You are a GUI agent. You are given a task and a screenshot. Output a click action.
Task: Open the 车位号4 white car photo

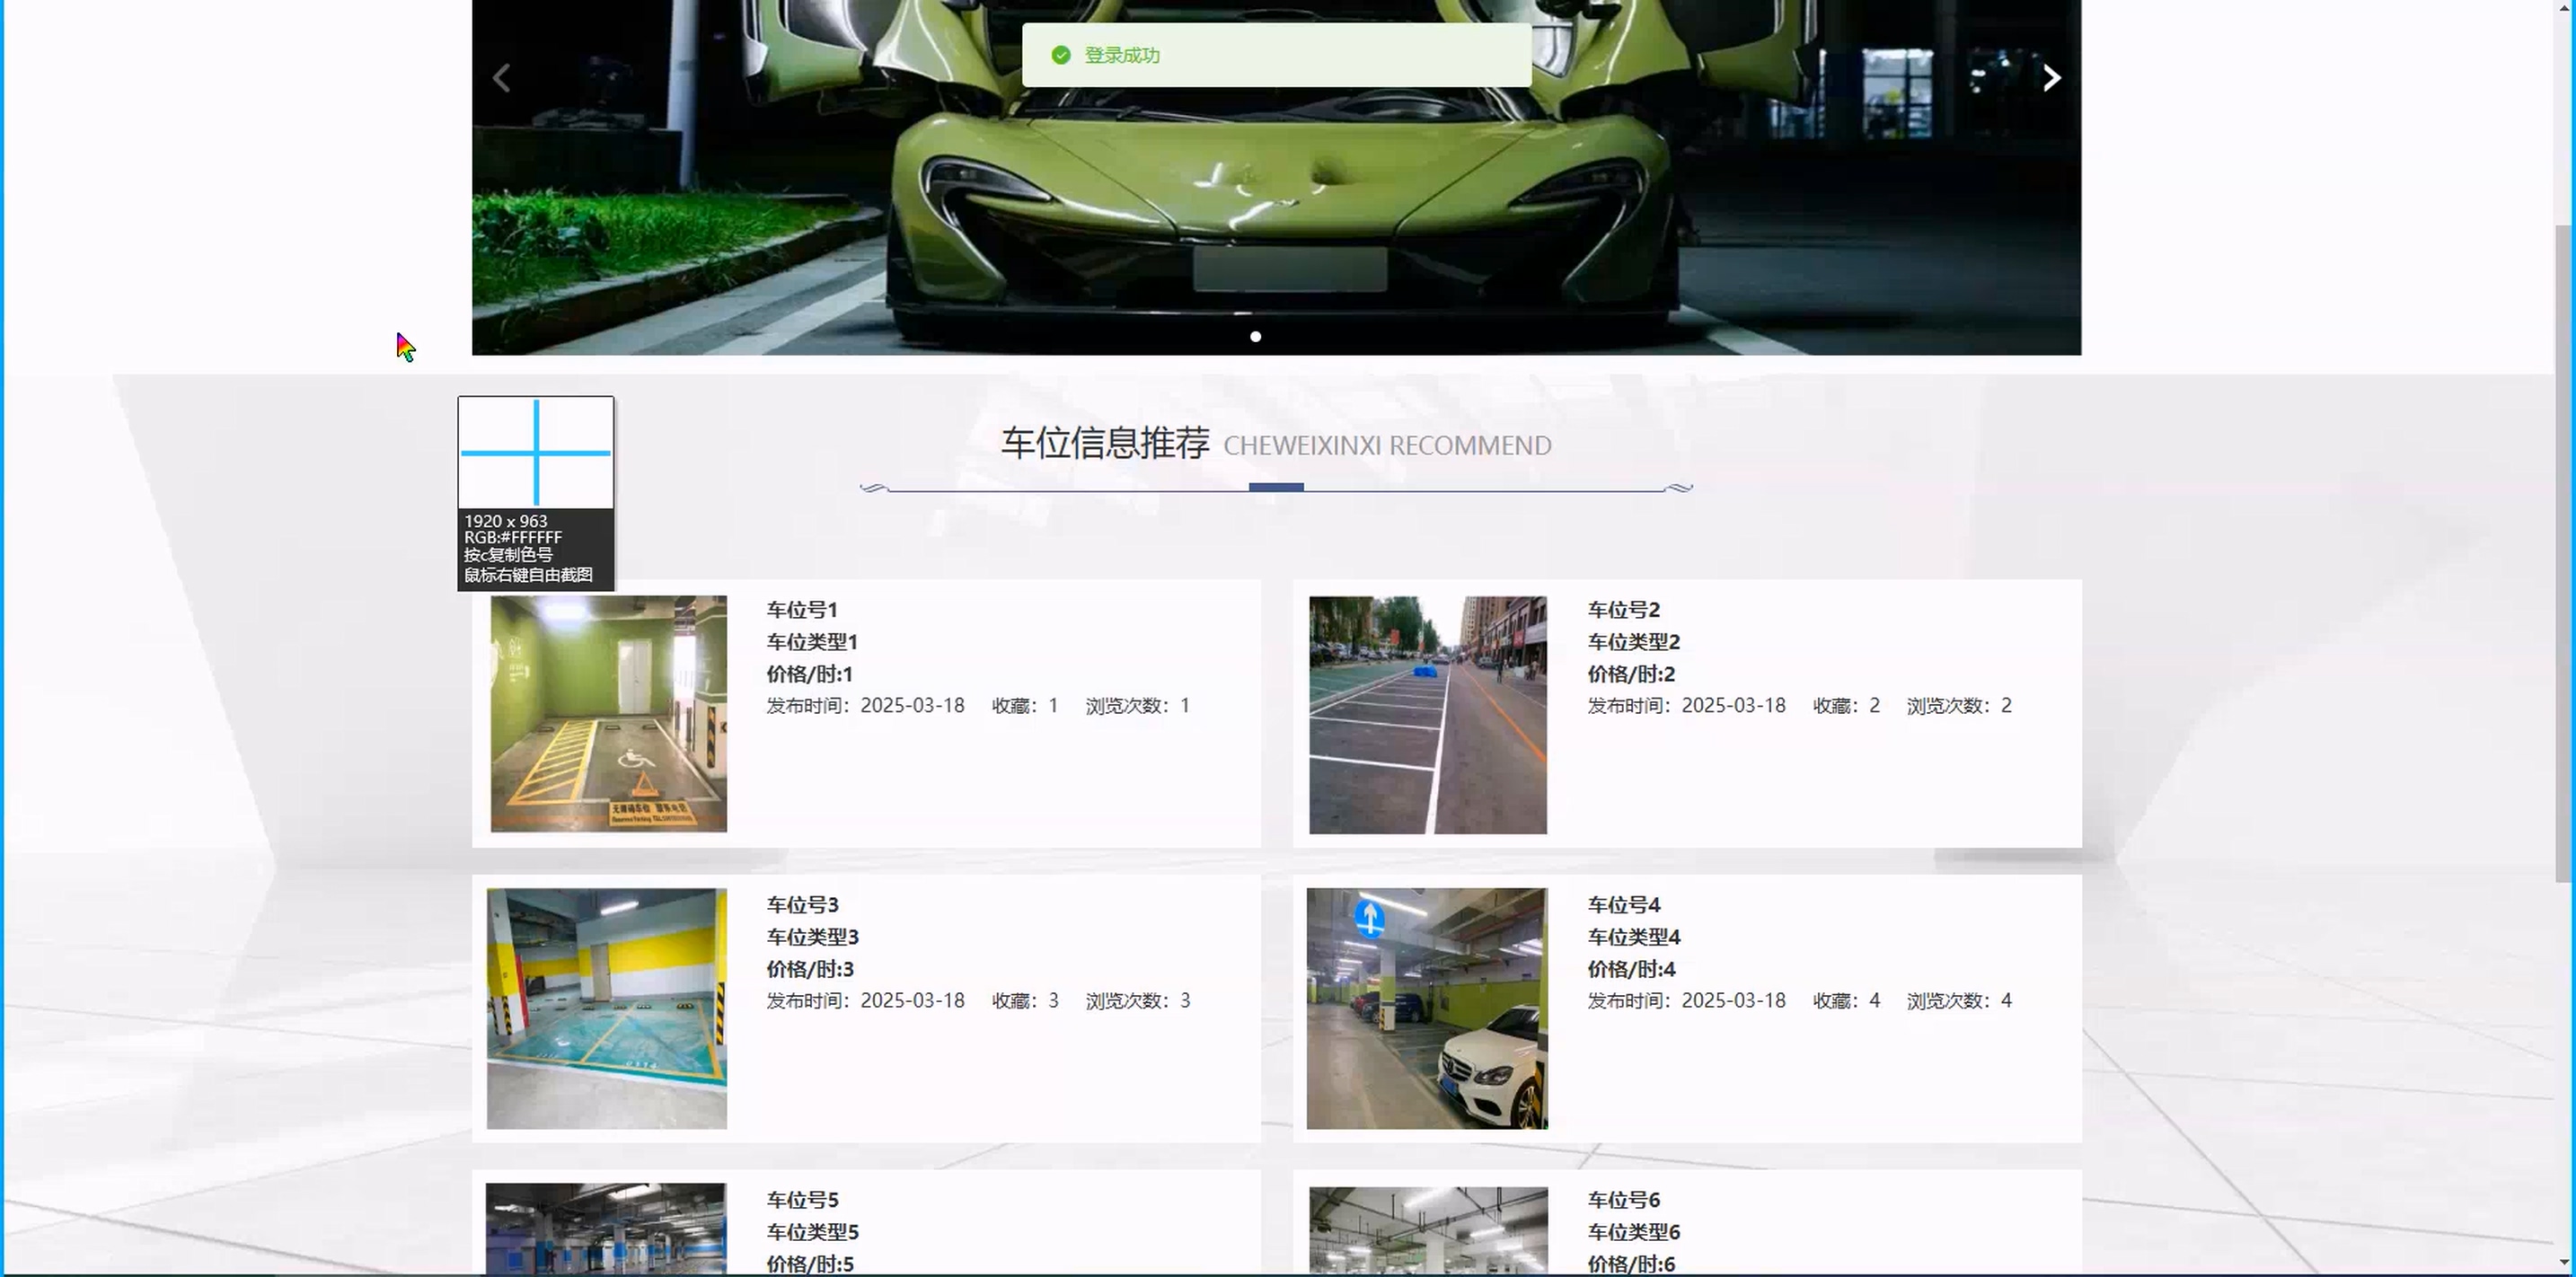pos(1426,1008)
